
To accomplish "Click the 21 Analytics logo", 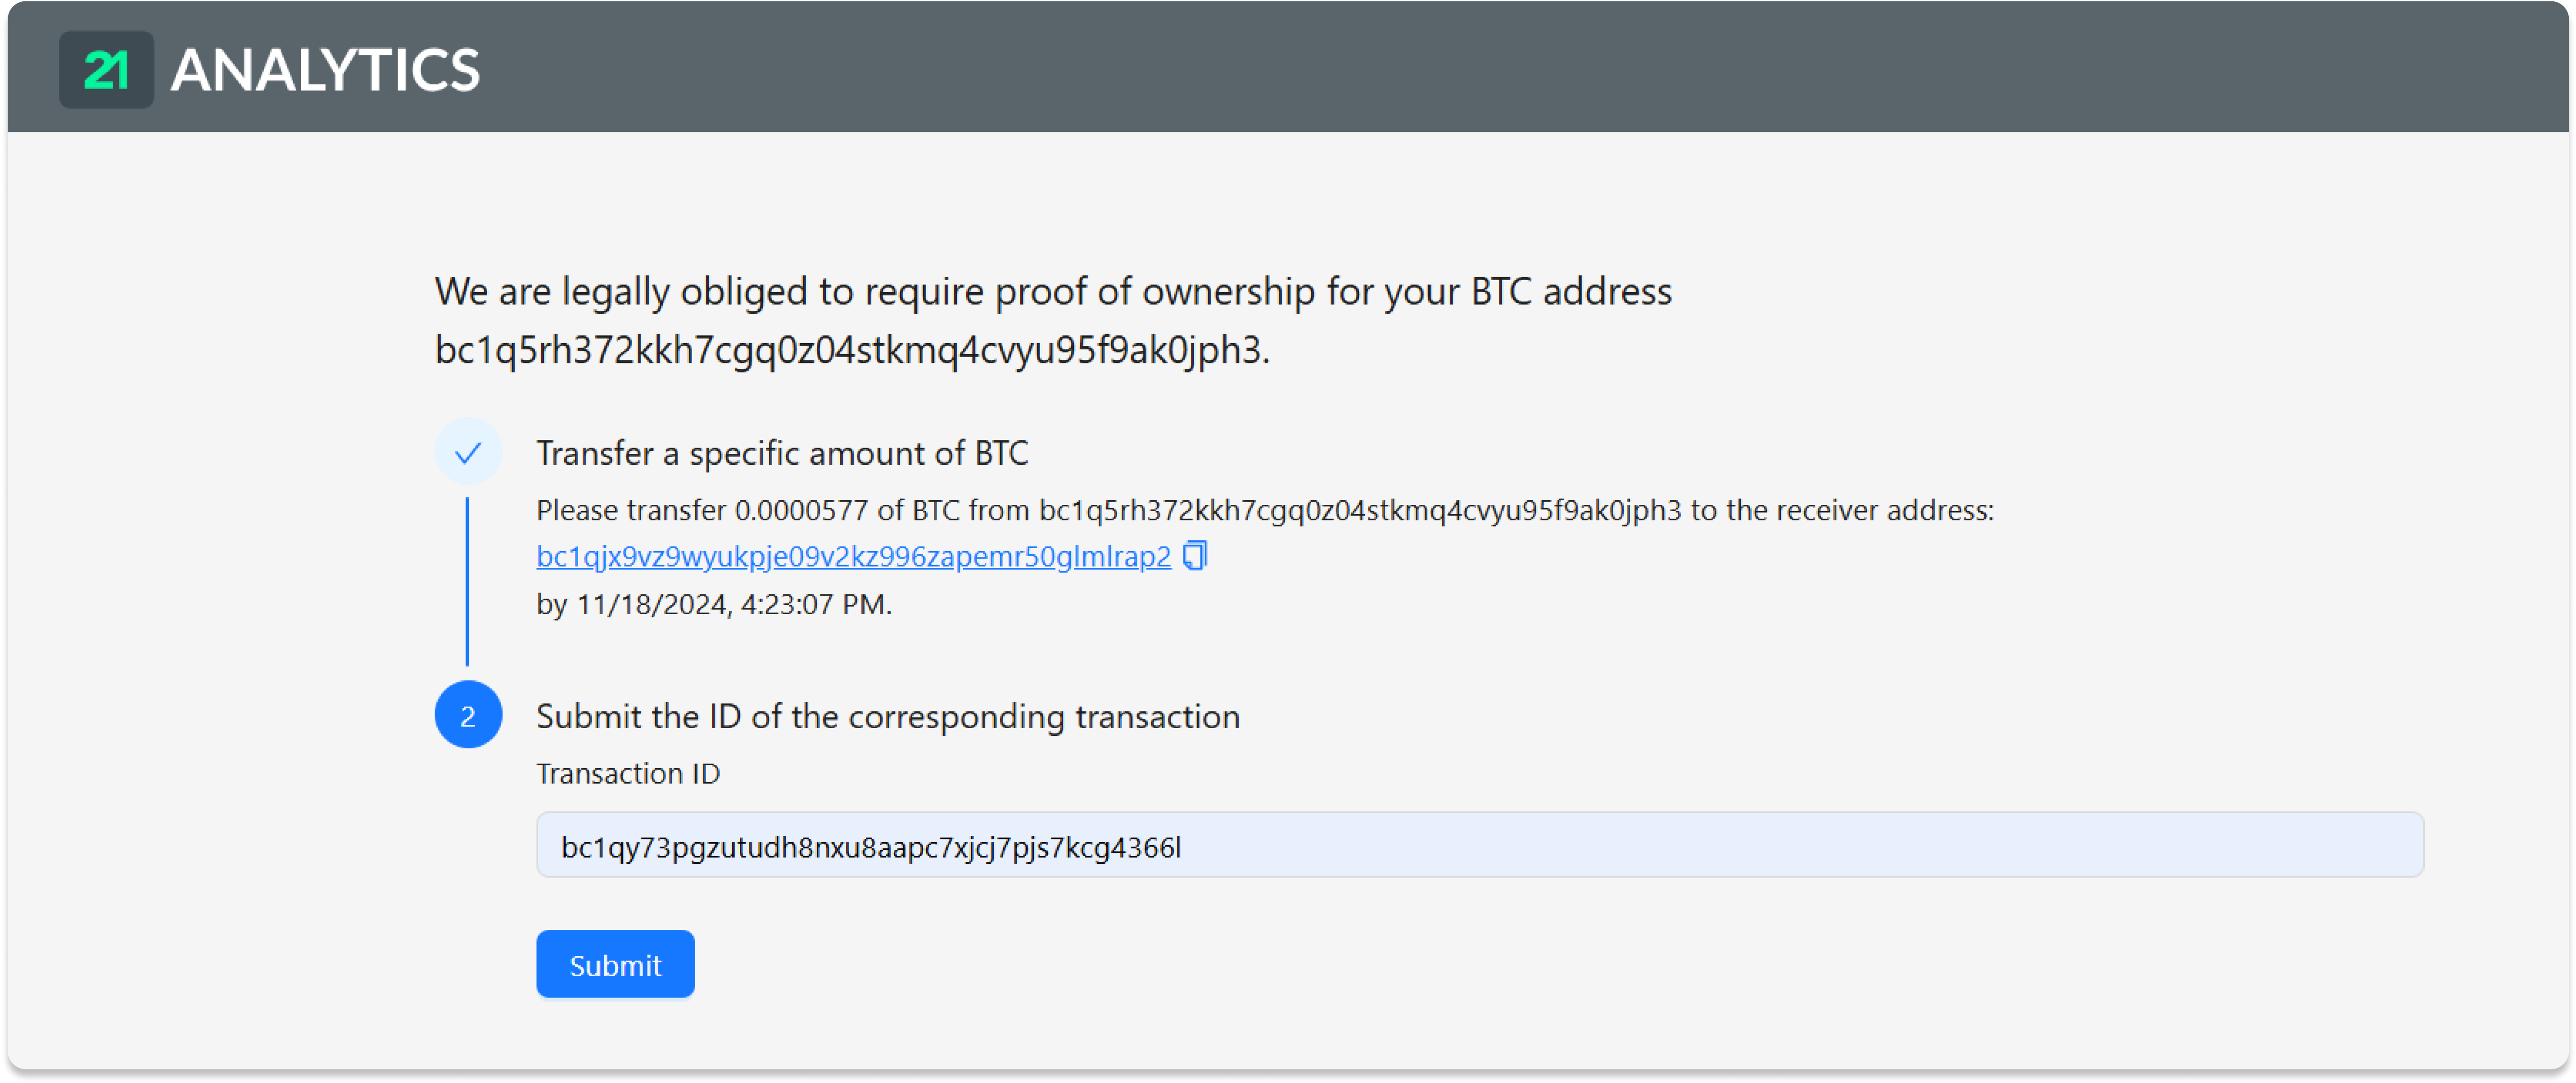I will 270,68.
